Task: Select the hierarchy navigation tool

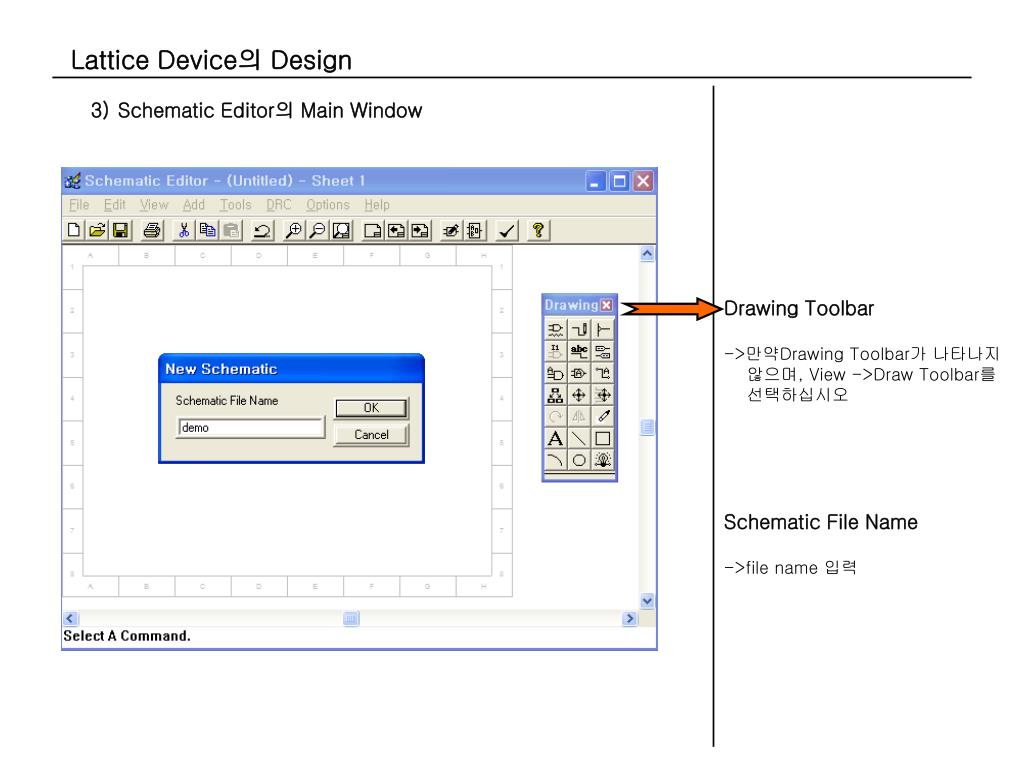Action: pos(555,395)
